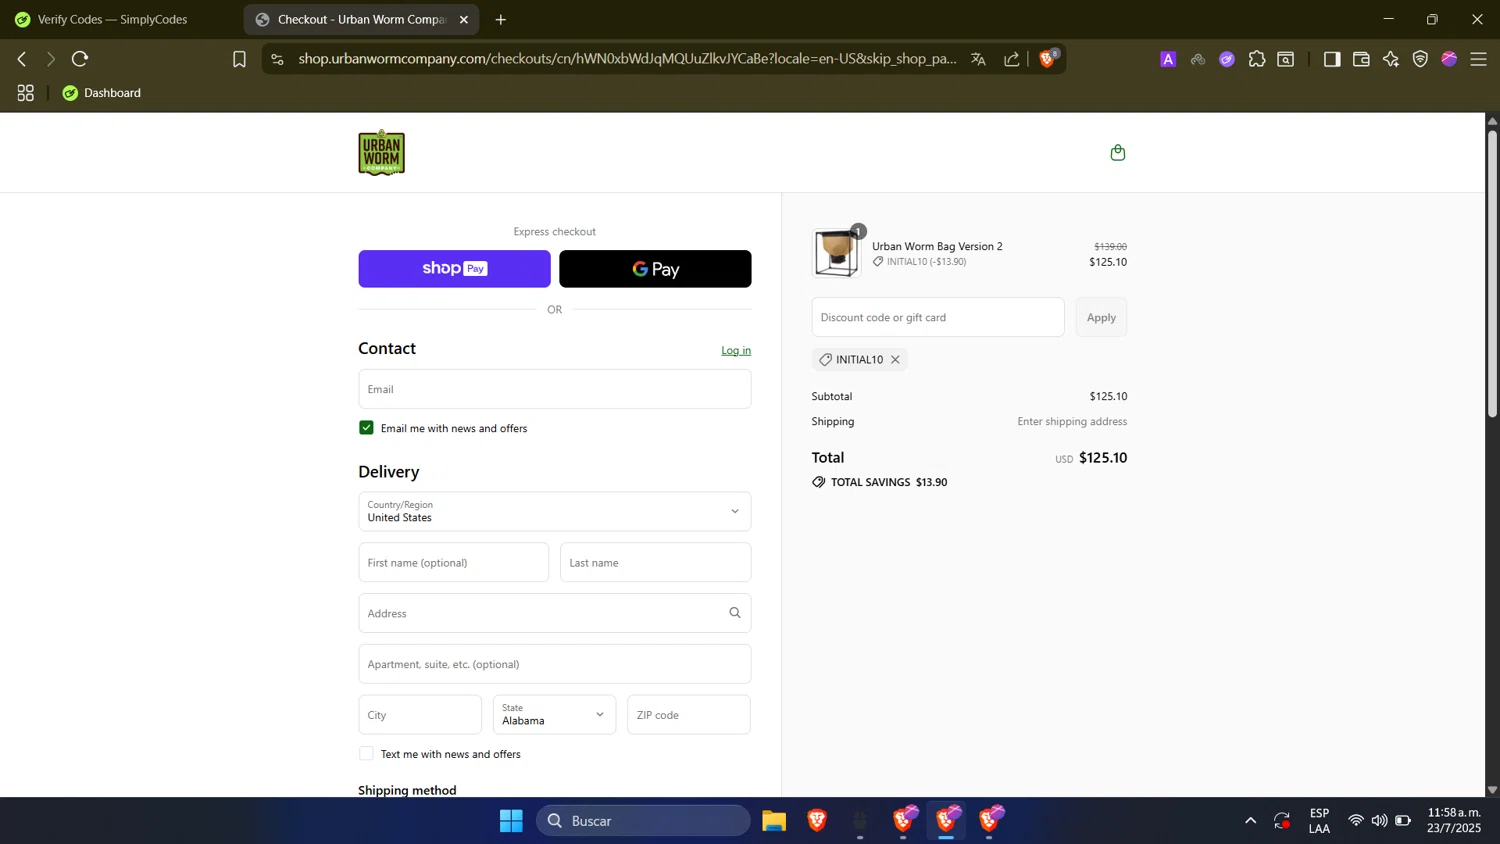
Task: Click the address search magnifier icon
Action: (x=735, y=613)
